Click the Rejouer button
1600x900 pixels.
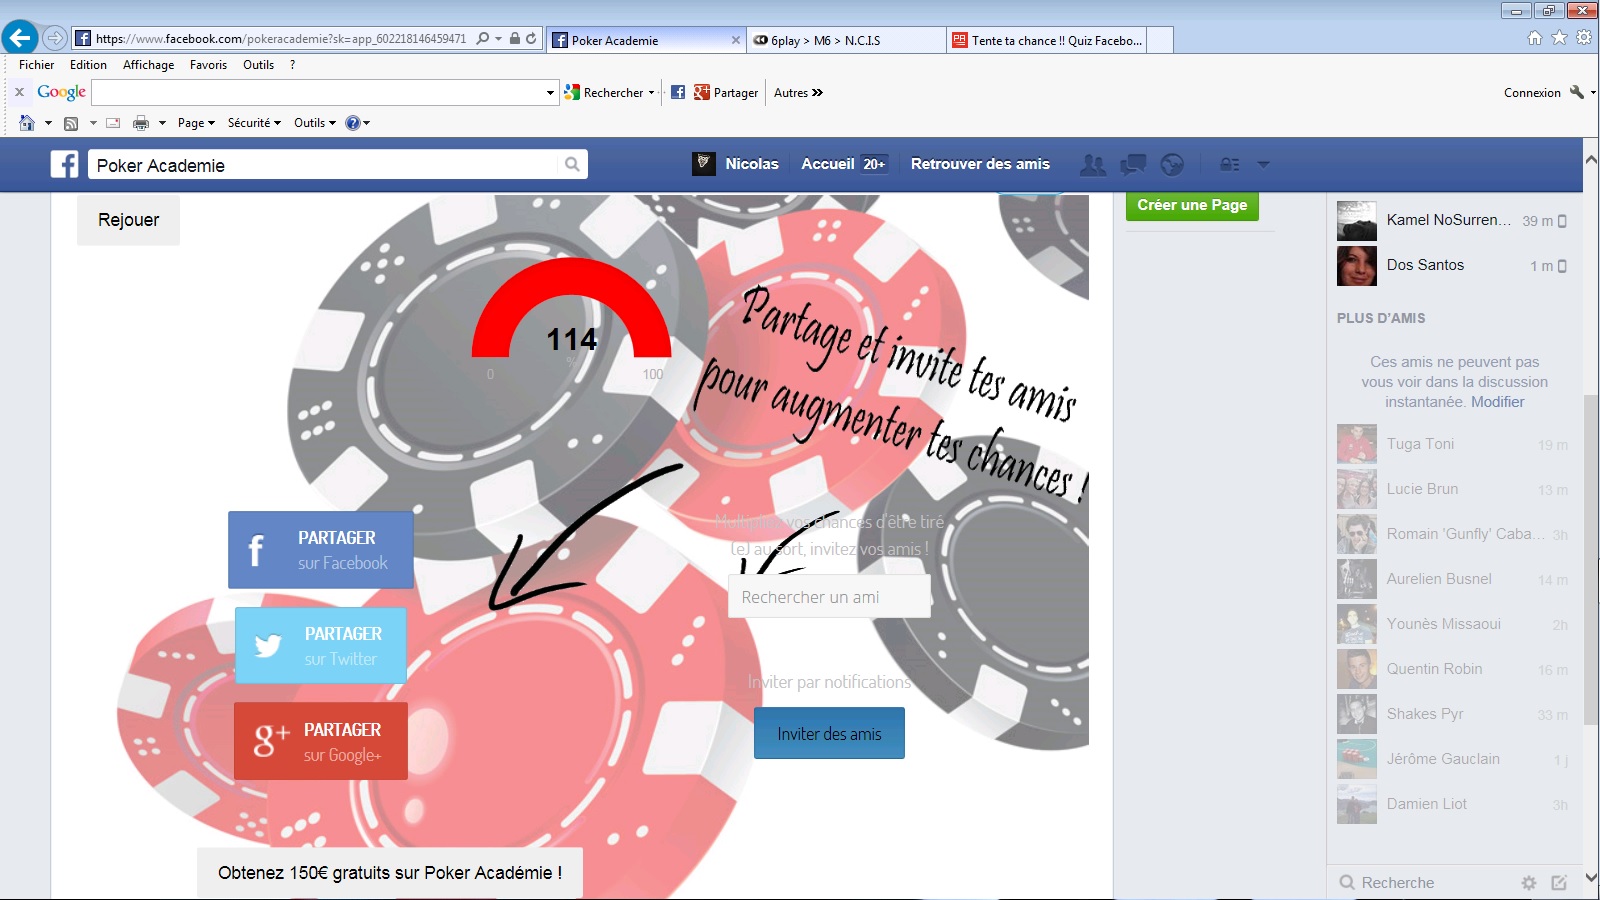coord(128,220)
